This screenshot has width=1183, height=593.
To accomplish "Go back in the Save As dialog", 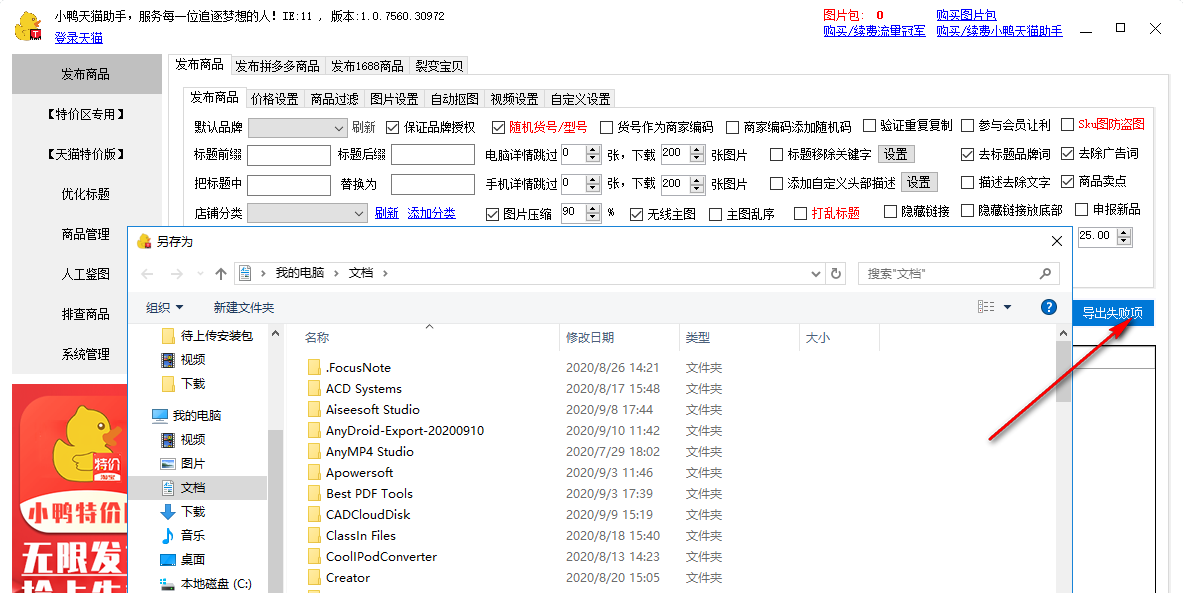I will pyautogui.click(x=148, y=274).
